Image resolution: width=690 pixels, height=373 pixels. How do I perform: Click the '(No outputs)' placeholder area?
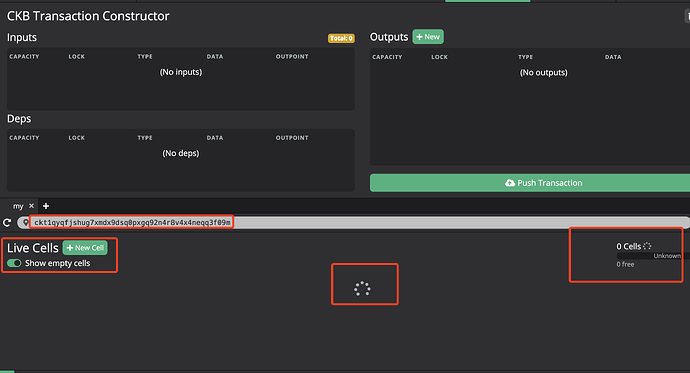(x=543, y=73)
